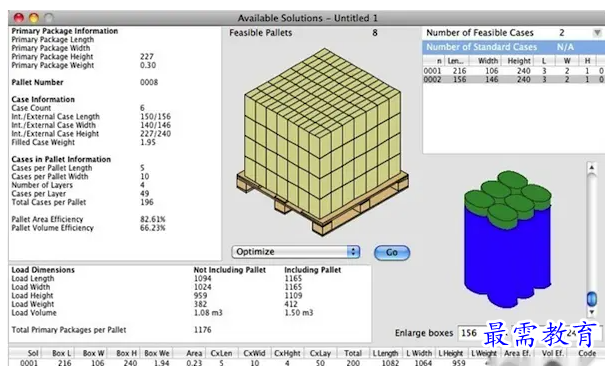The height and width of the screenshot is (366, 605).
Task: Click the Pallet Volume Efficiency value 66.23%
Action: [x=153, y=228]
